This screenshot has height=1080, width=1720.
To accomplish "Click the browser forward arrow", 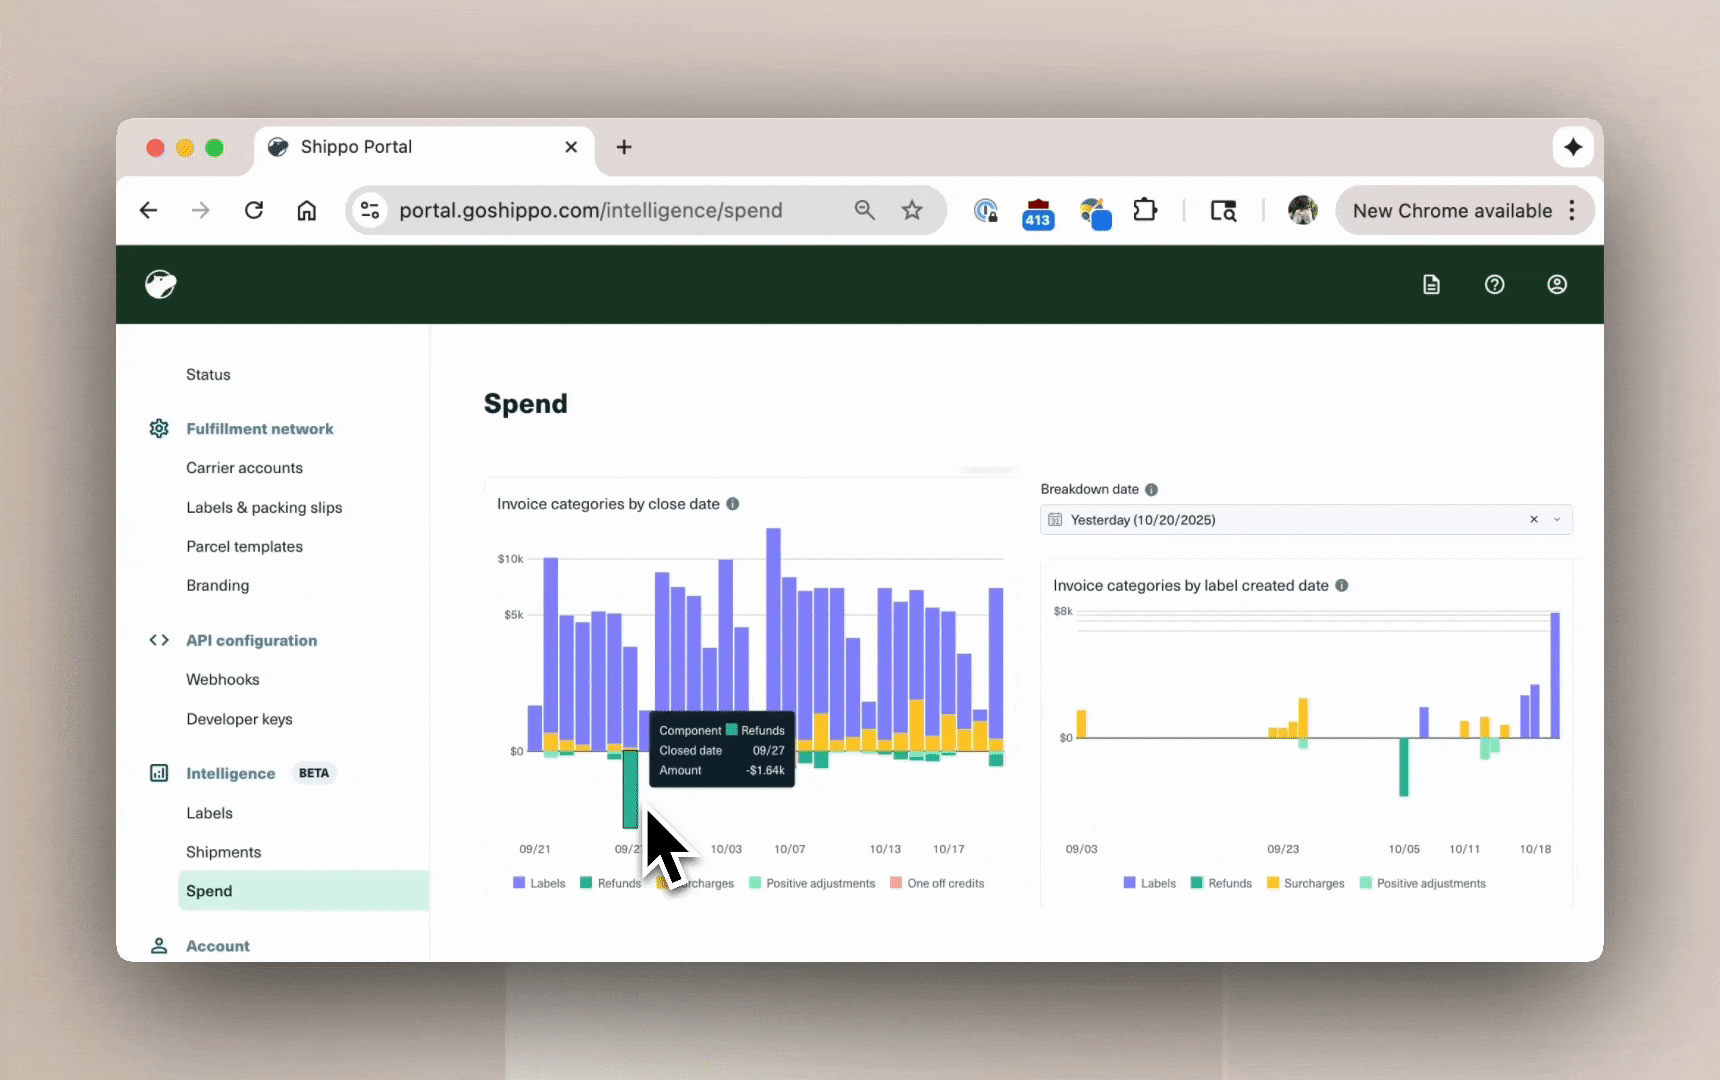I will coord(201,210).
